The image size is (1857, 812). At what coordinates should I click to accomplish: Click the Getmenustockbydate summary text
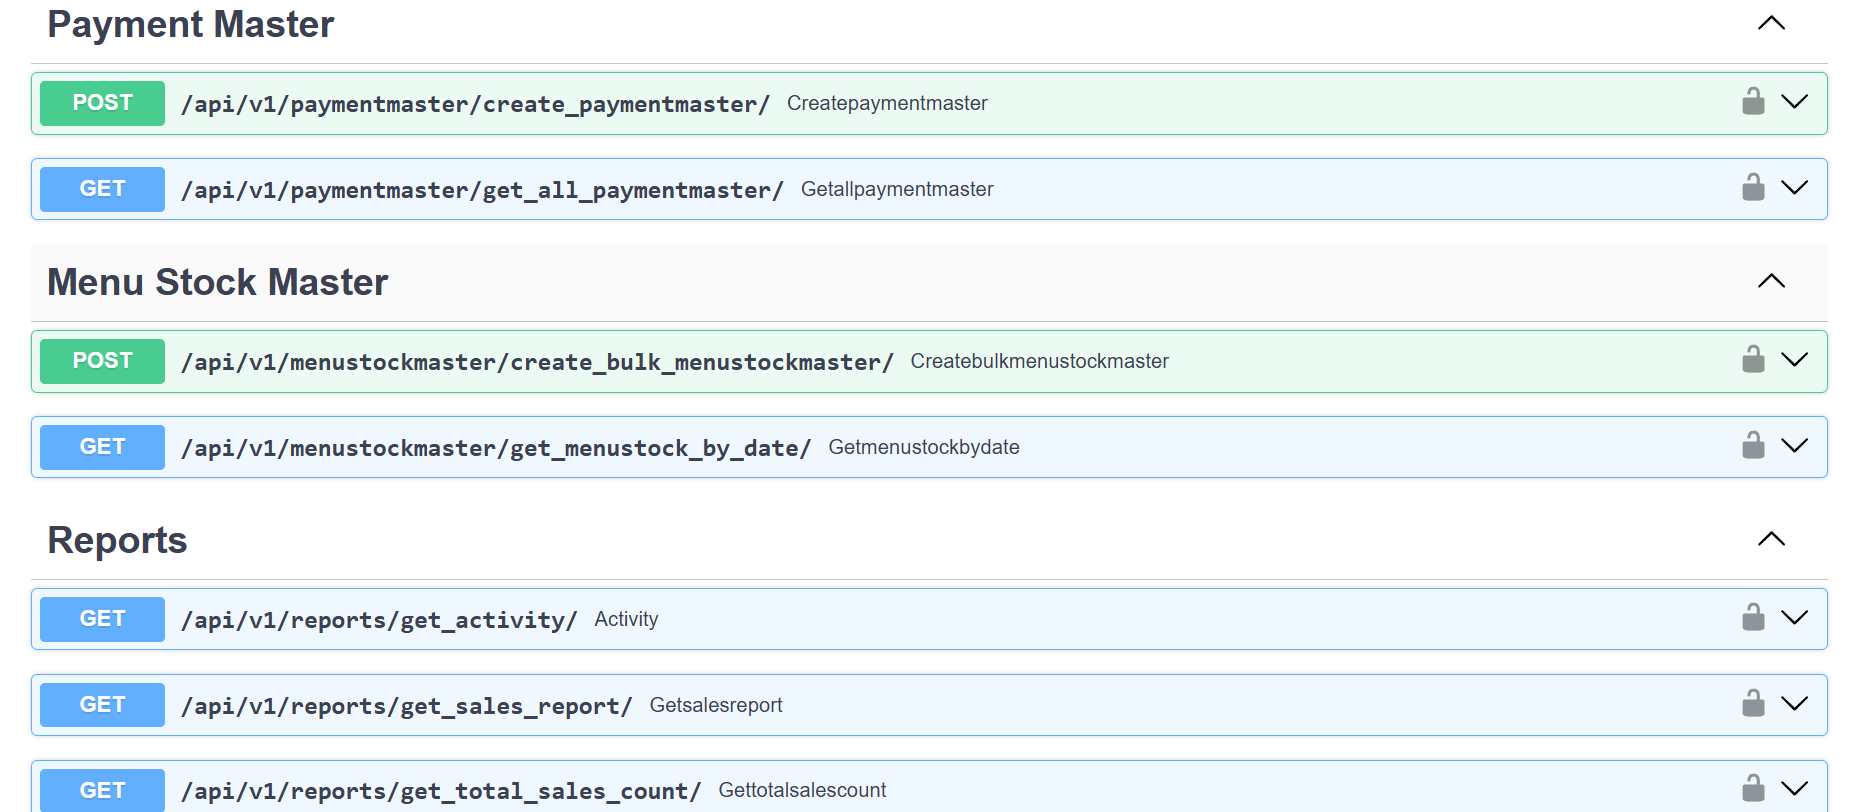(923, 447)
